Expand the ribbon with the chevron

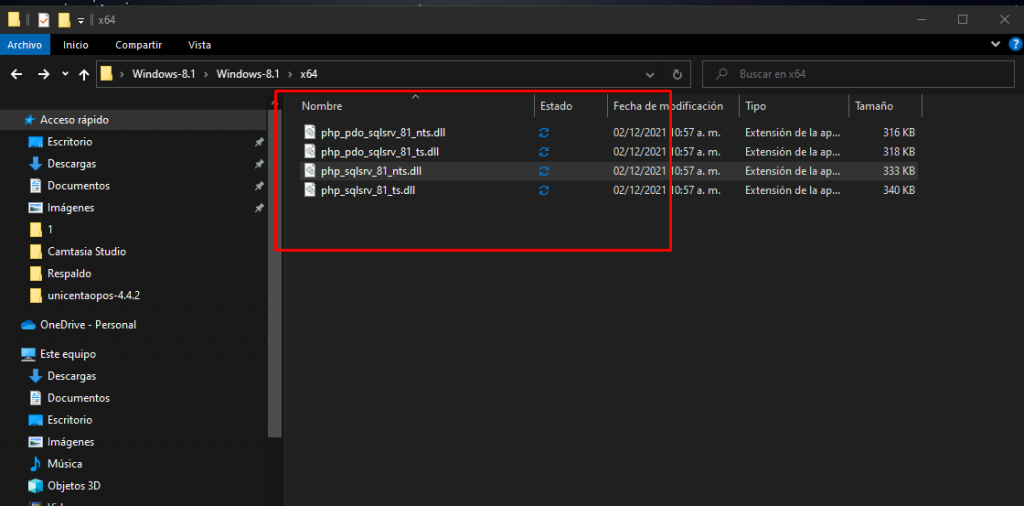996,45
